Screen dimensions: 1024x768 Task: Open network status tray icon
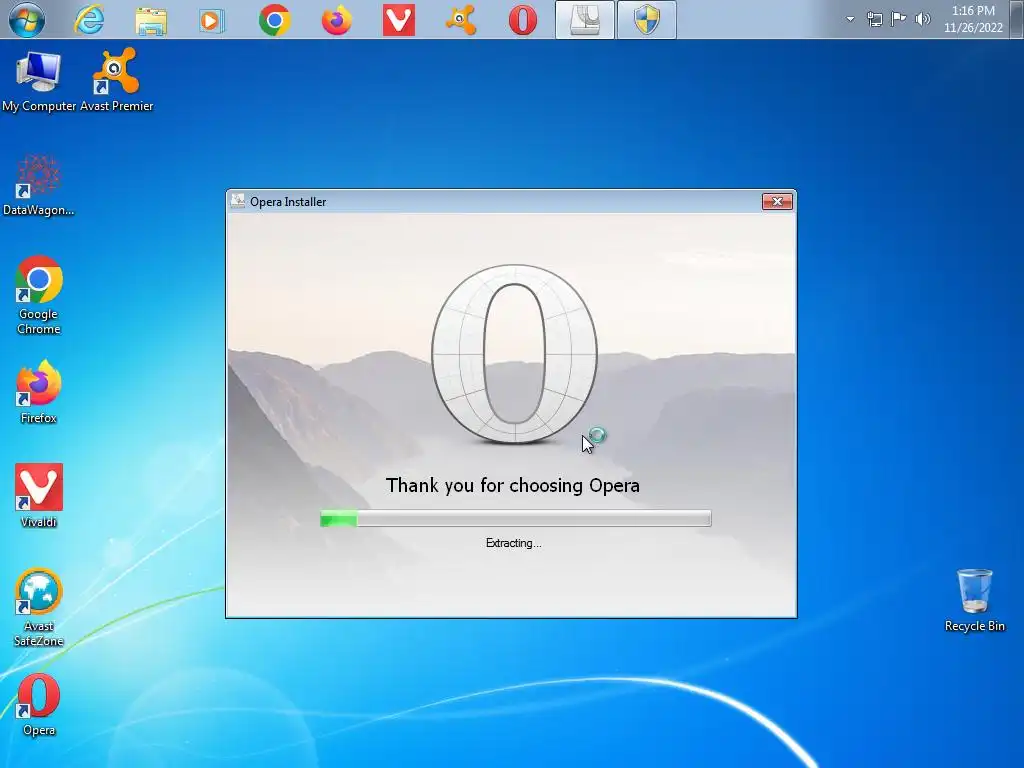pos(874,19)
